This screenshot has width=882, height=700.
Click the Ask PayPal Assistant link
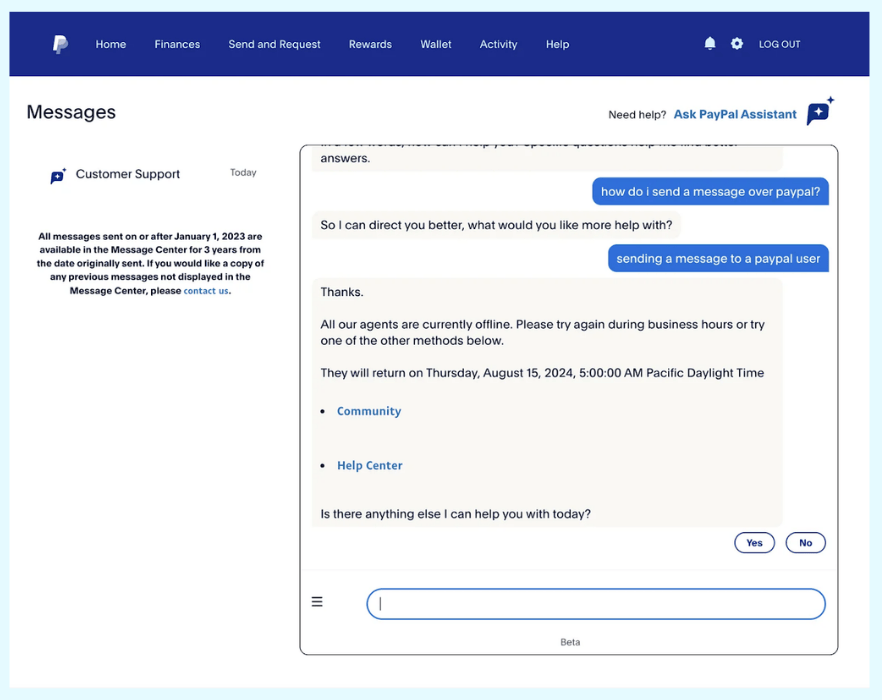pyautogui.click(x=735, y=114)
